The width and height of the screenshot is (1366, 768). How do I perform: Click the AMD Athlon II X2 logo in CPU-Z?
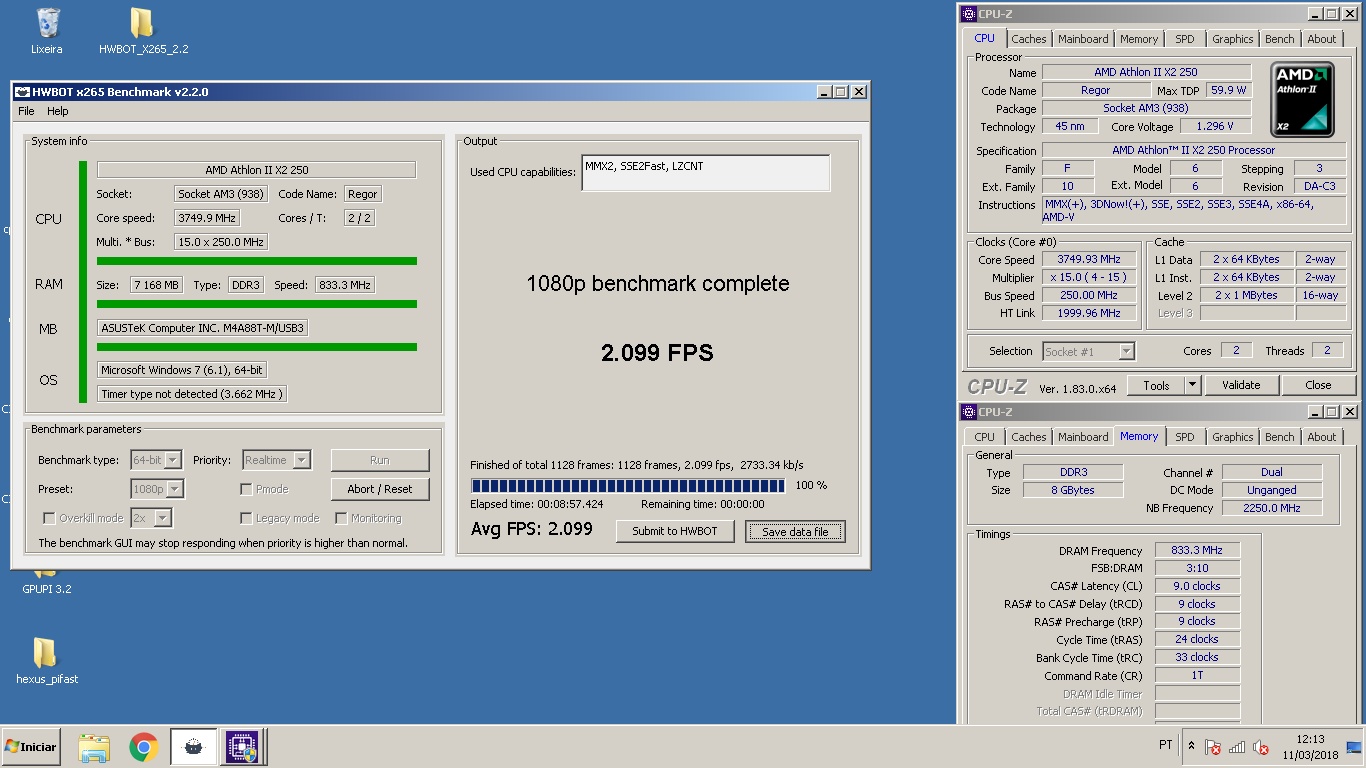coord(1302,99)
